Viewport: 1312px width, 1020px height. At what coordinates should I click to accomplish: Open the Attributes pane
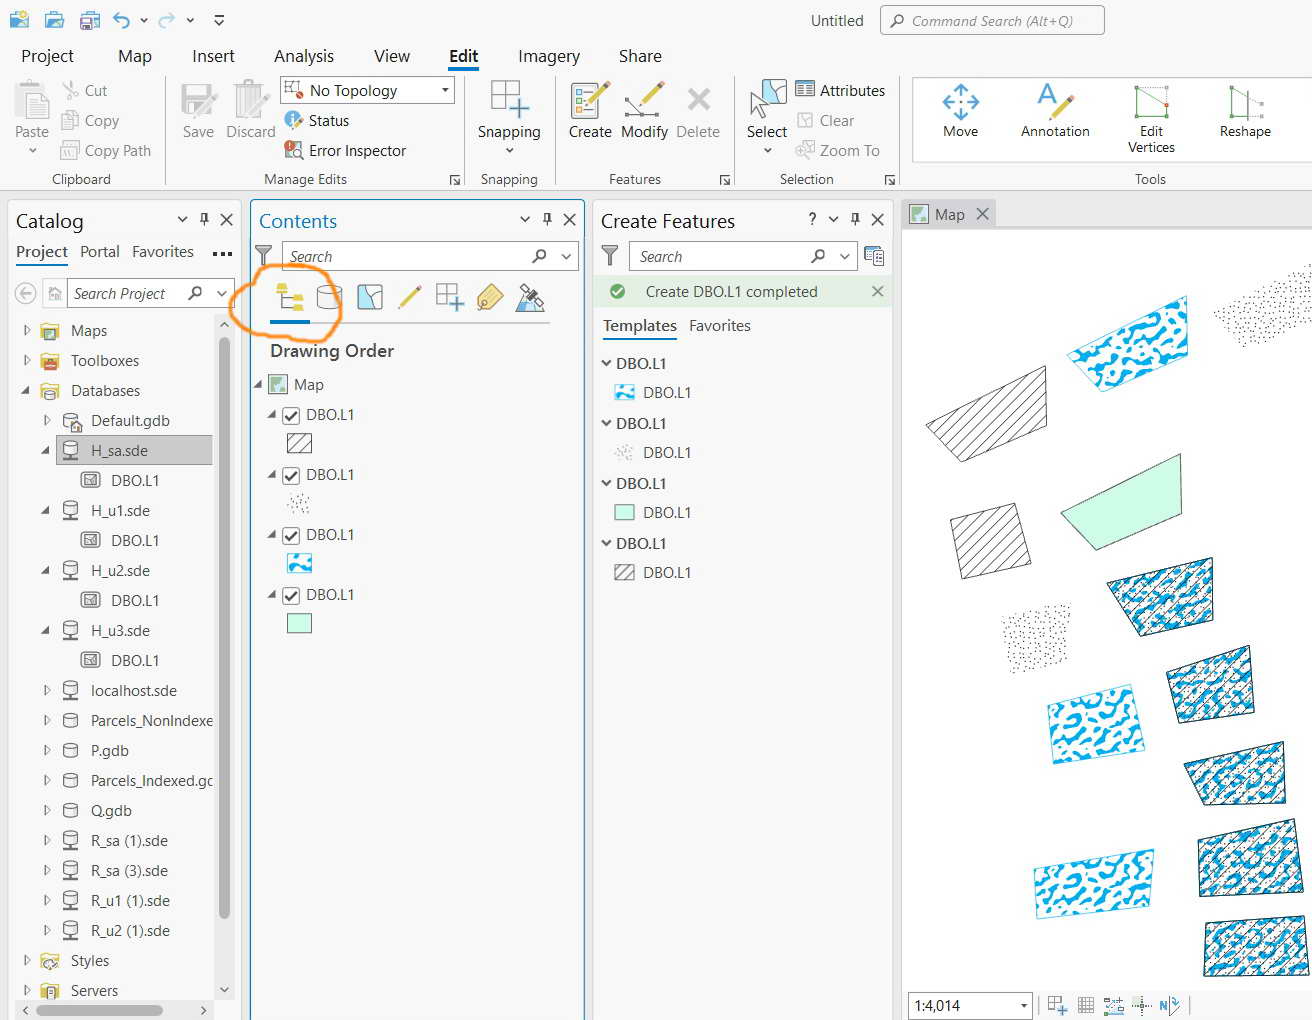click(x=840, y=90)
